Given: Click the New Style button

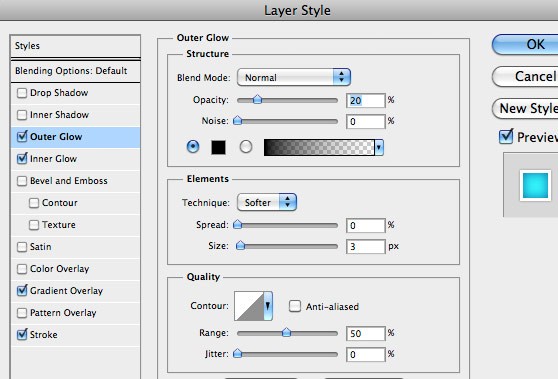Looking at the screenshot, I should 525,108.
